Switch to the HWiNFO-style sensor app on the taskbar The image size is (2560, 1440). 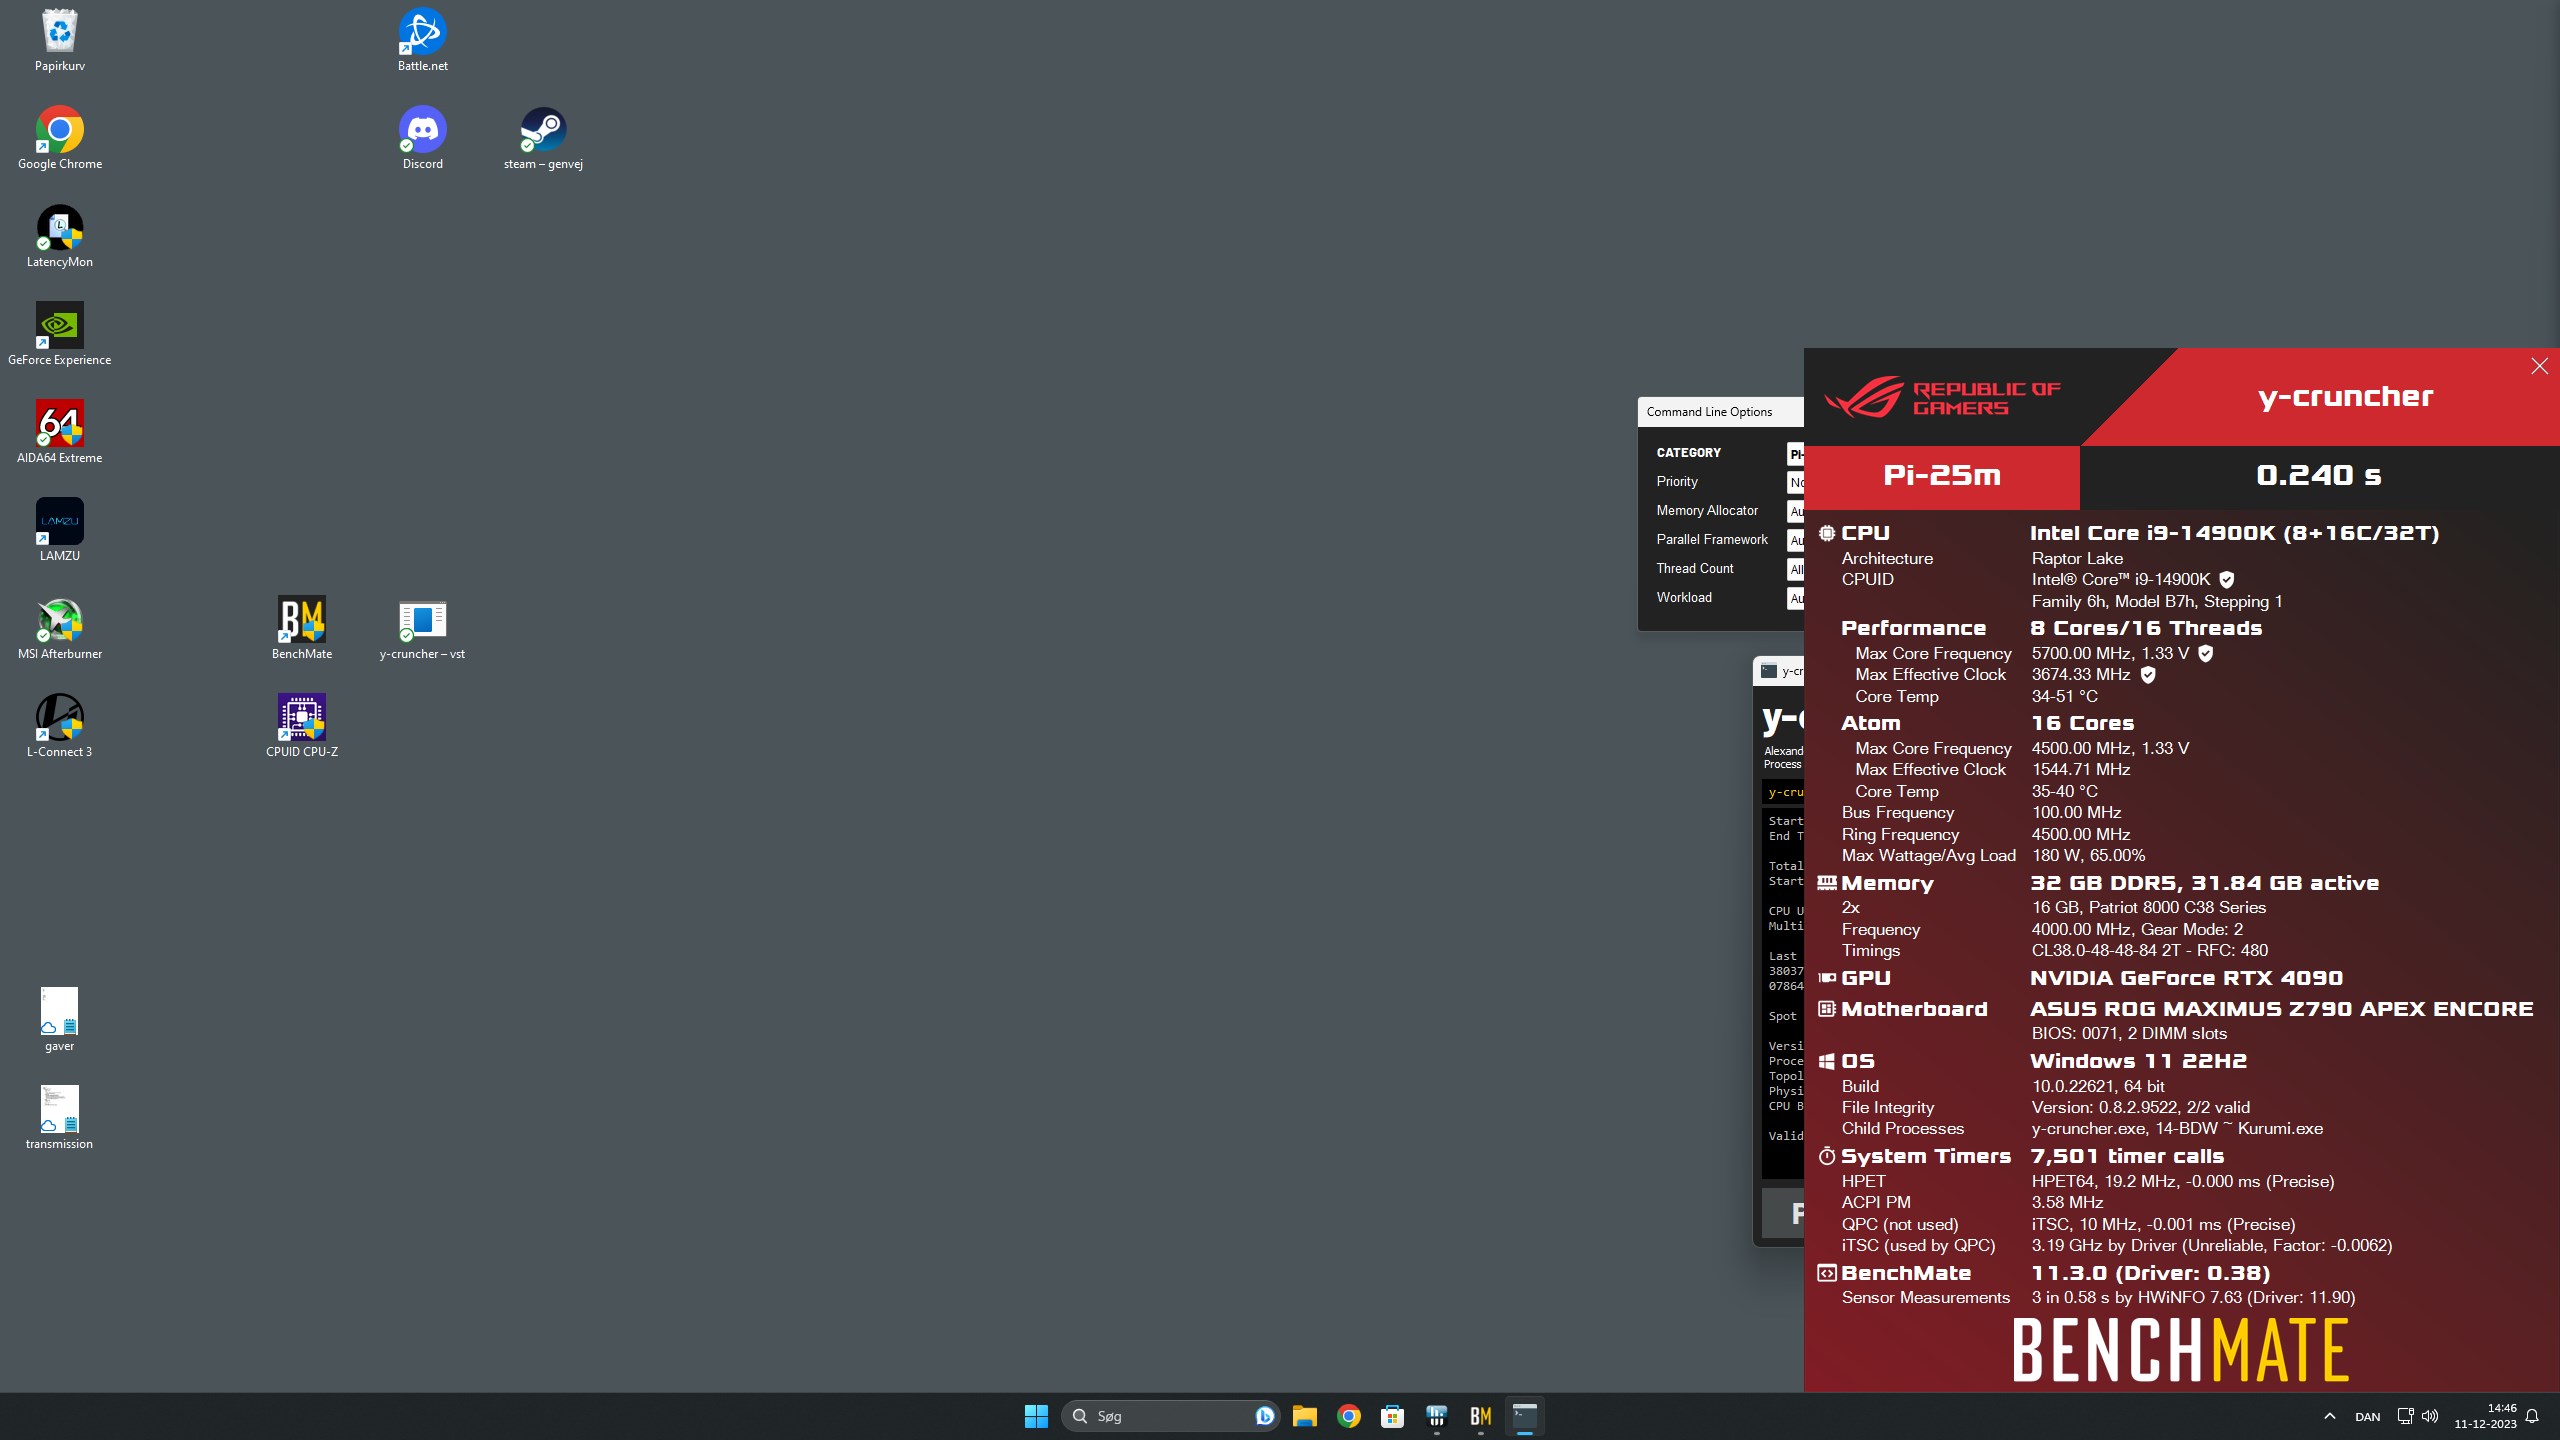coord(1436,1416)
